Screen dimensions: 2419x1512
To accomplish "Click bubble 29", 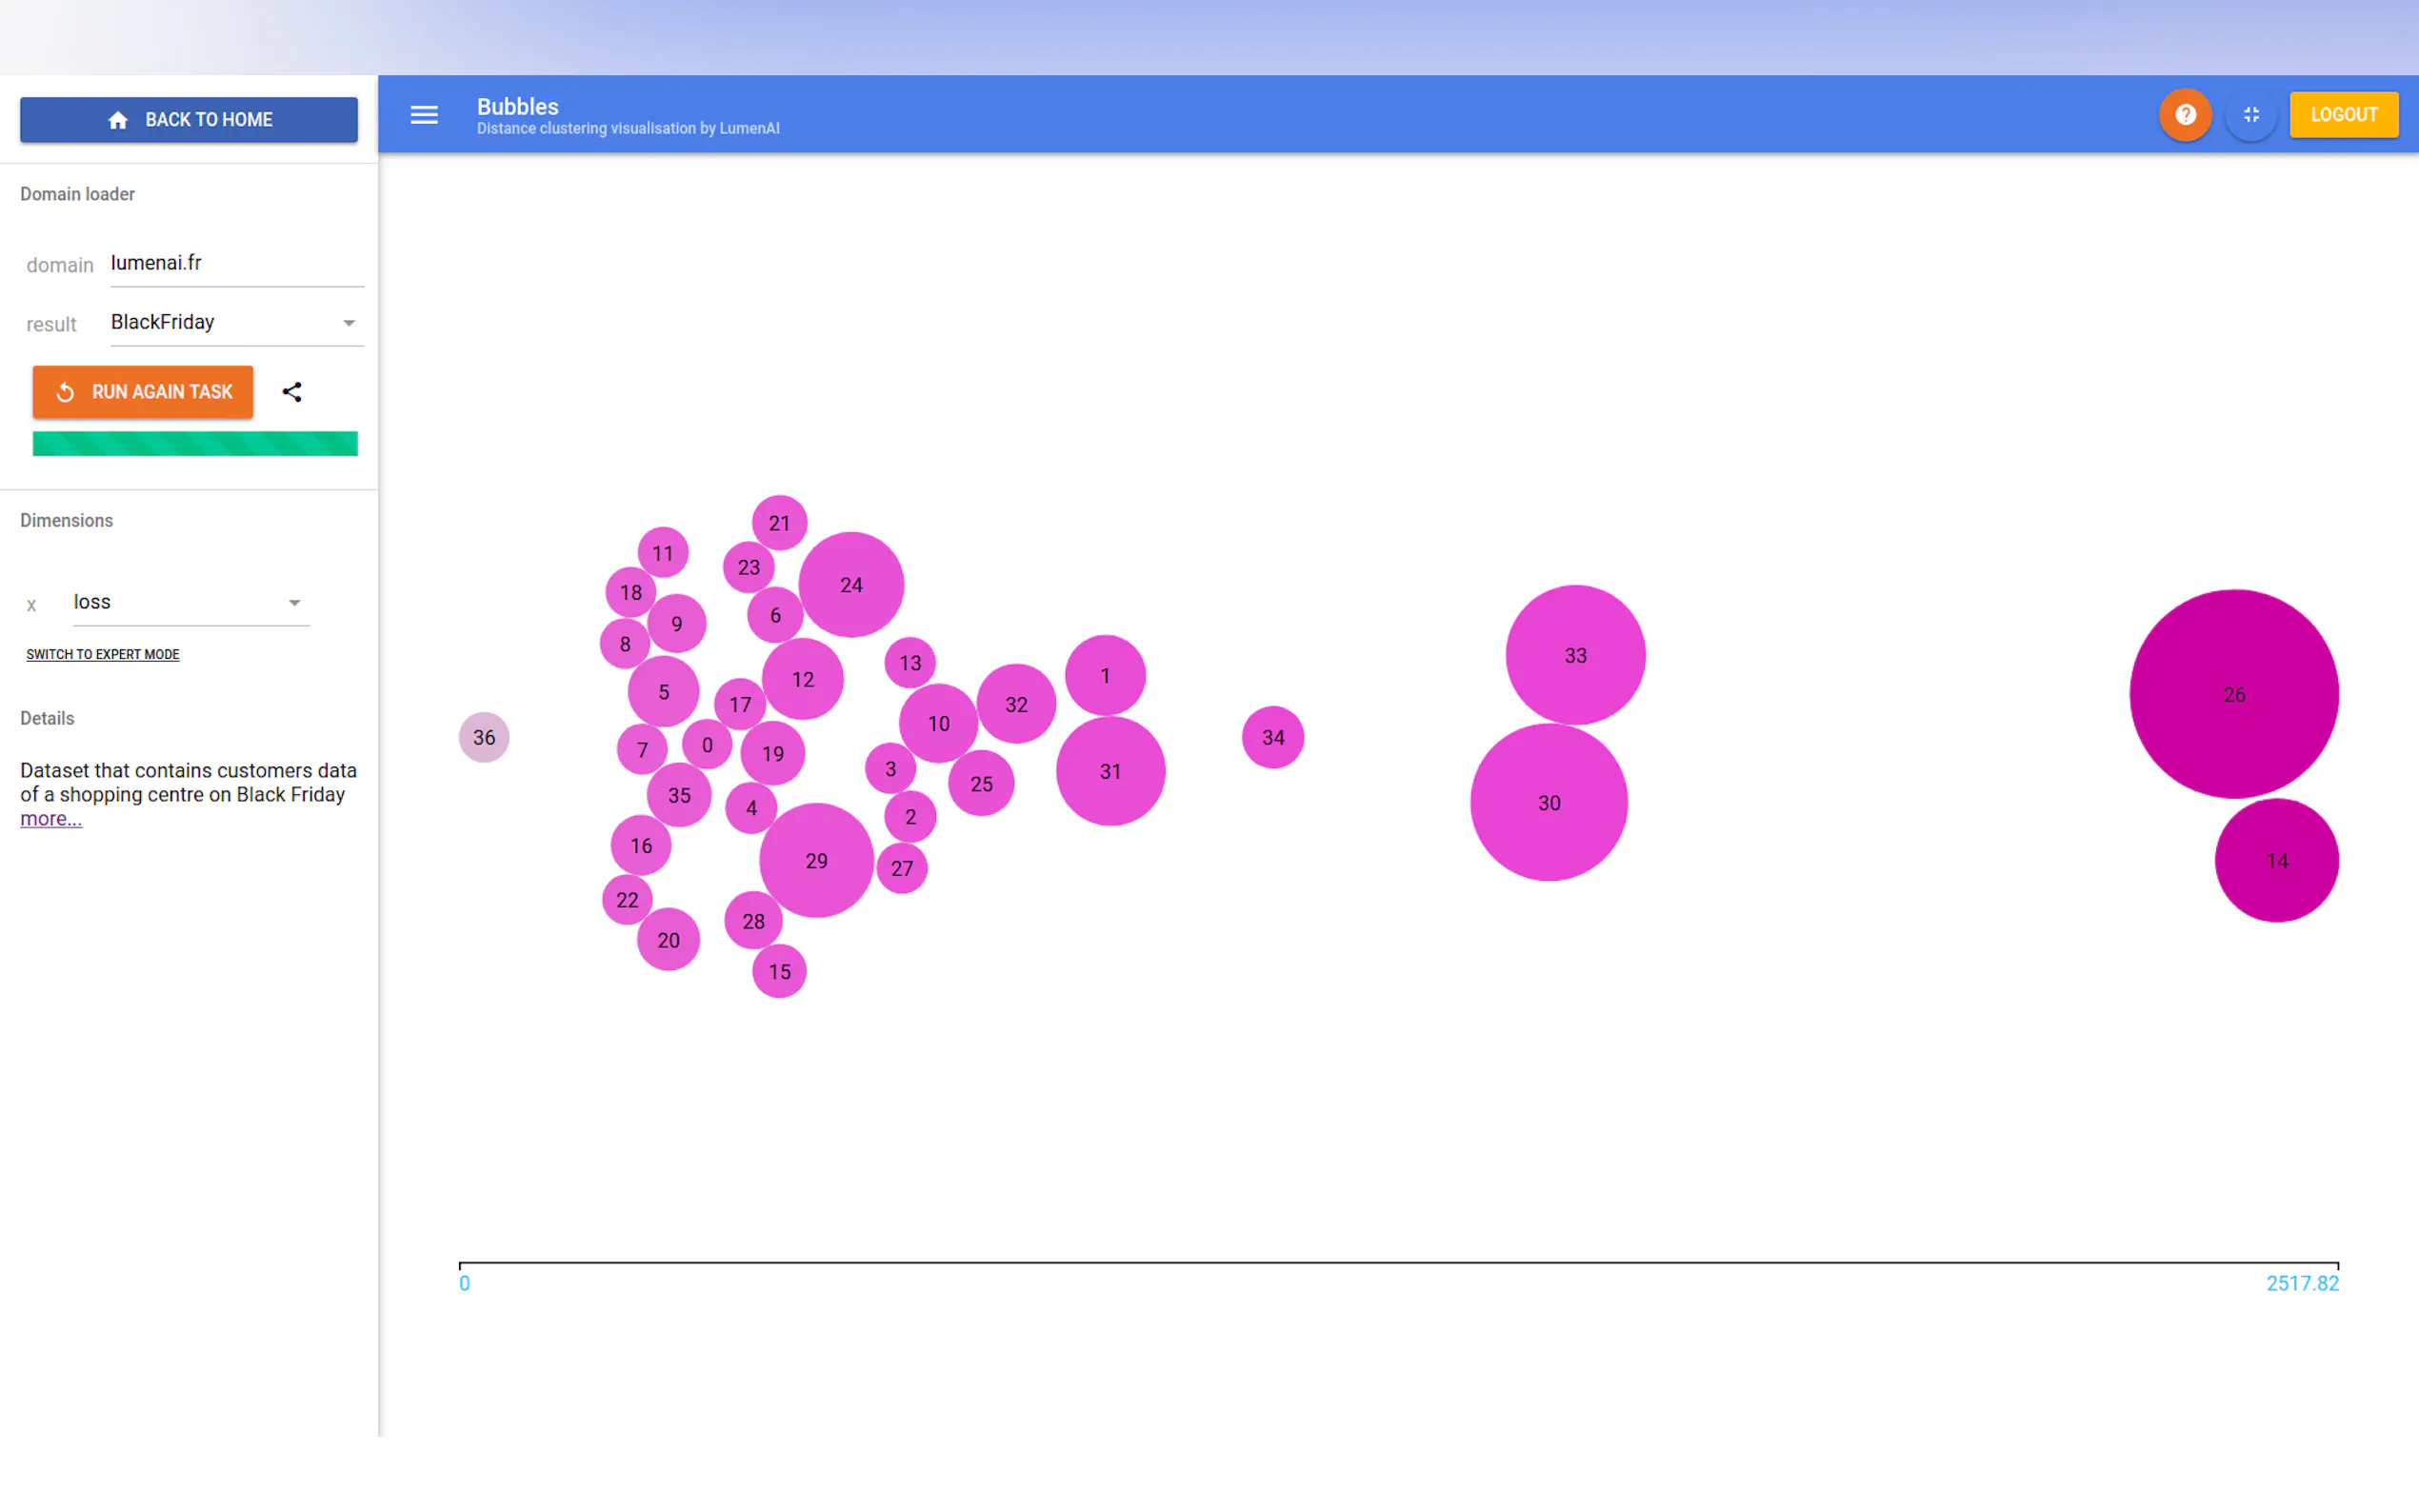I will pos(816,861).
